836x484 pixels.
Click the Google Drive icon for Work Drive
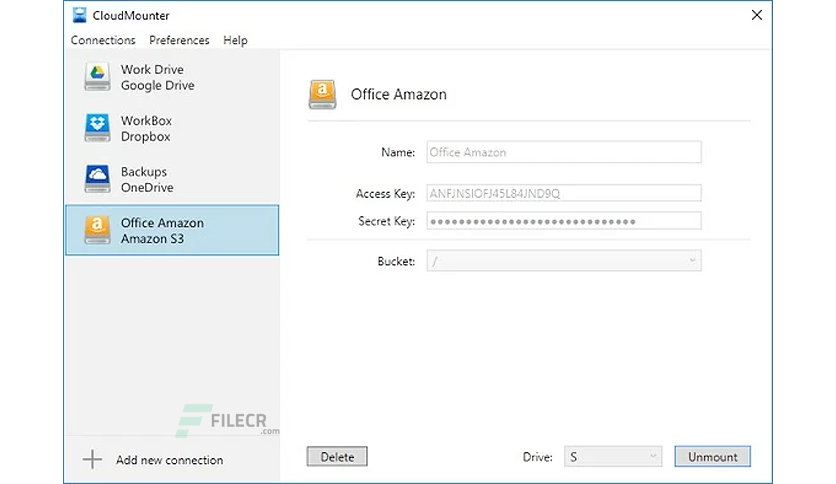[x=97, y=77]
